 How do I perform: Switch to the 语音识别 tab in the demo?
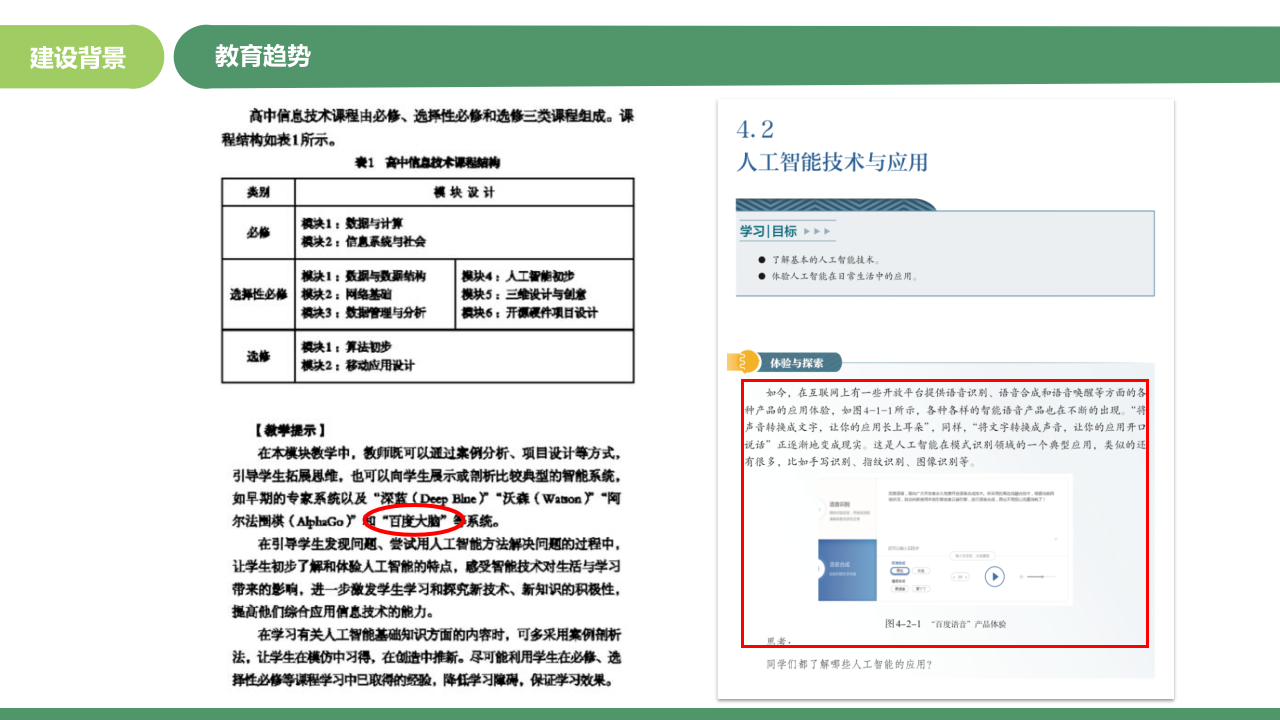(841, 505)
